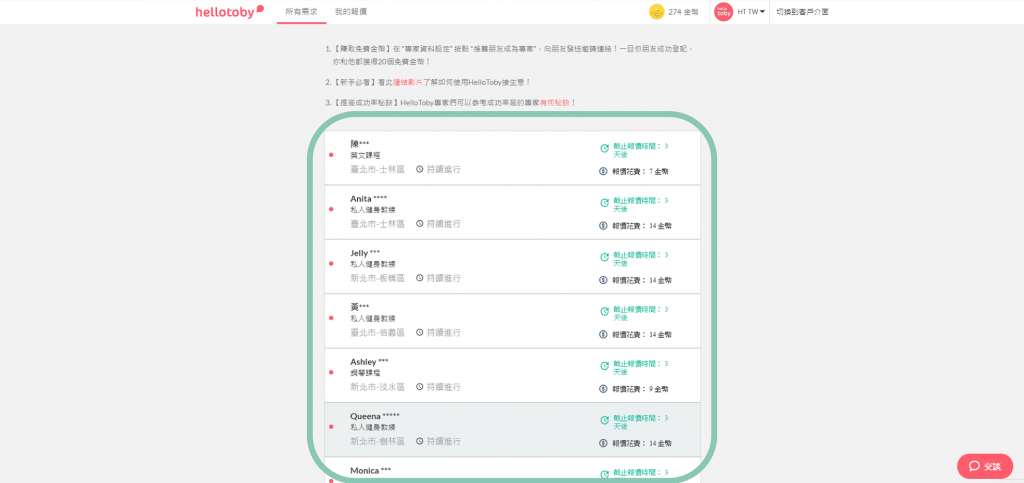Click 切換到客戶介面 link in header
Image resolution: width=1024 pixels, height=483 pixels.
click(x=802, y=12)
